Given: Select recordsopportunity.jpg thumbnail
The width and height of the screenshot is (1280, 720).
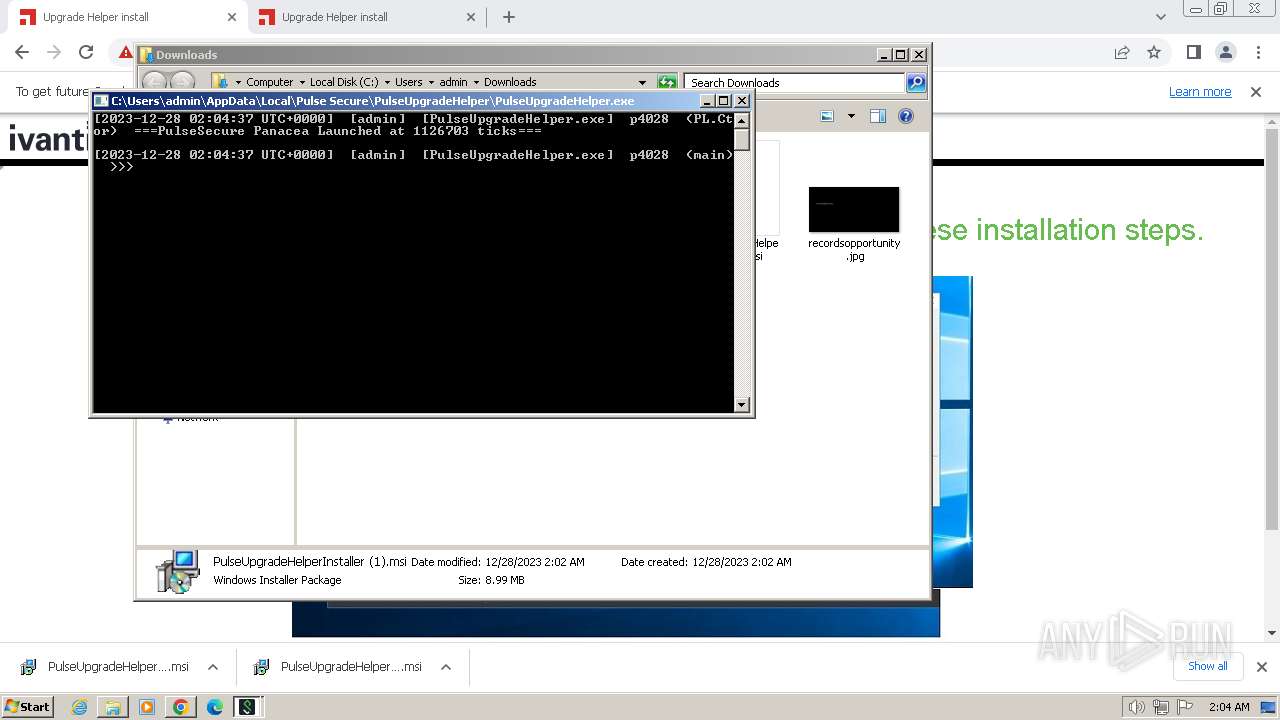Looking at the screenshot, I should coord(854,210).
